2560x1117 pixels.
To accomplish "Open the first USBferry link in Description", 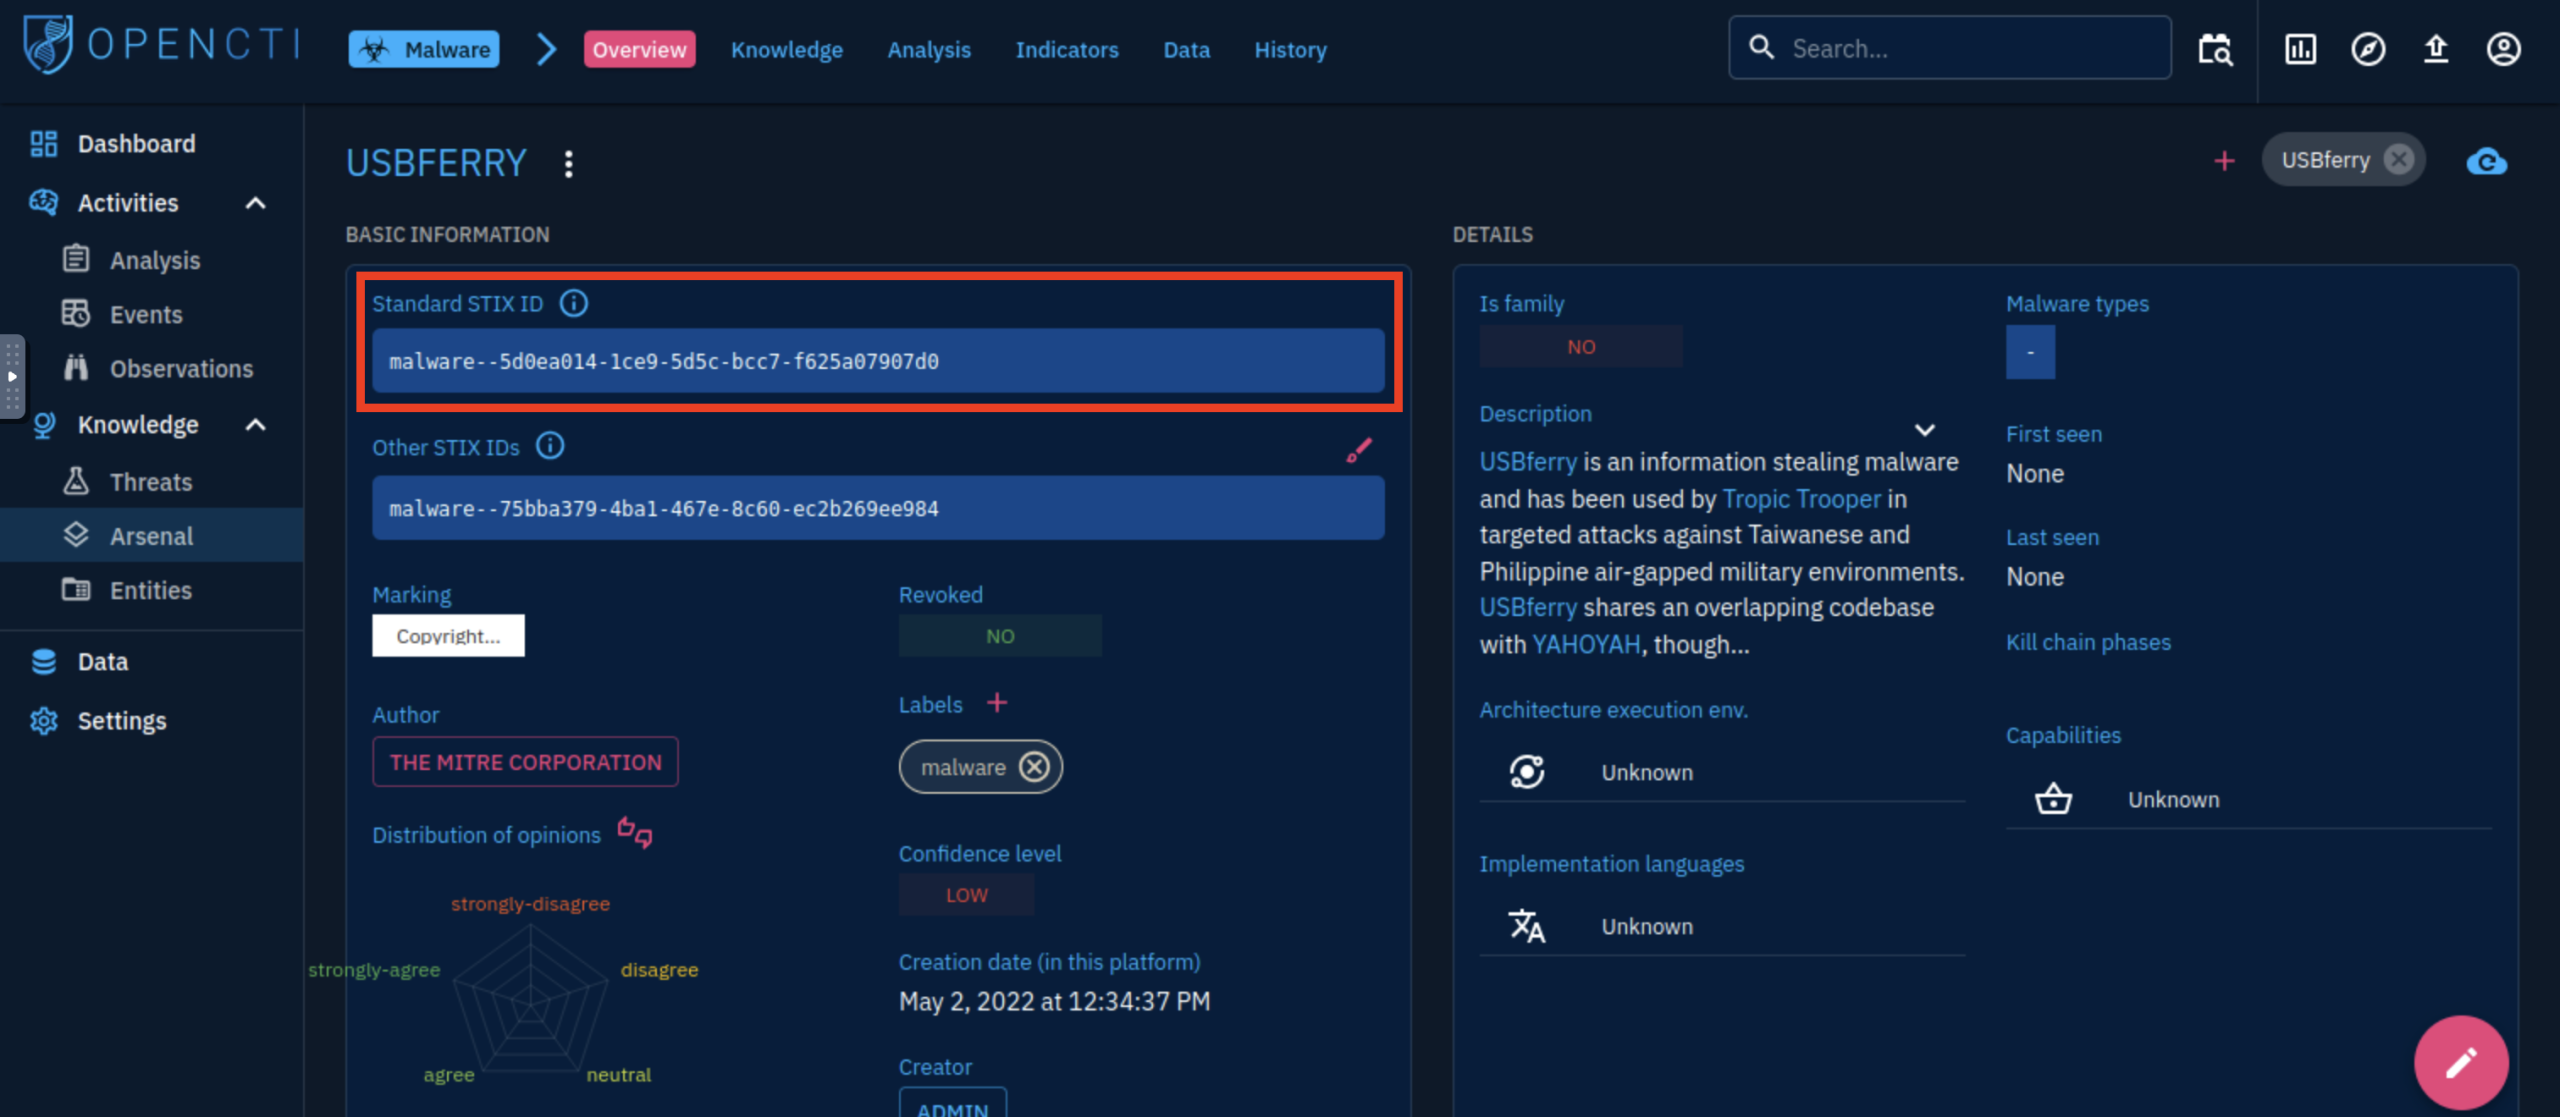I will pyautogui.click(x=1528, y=462).
